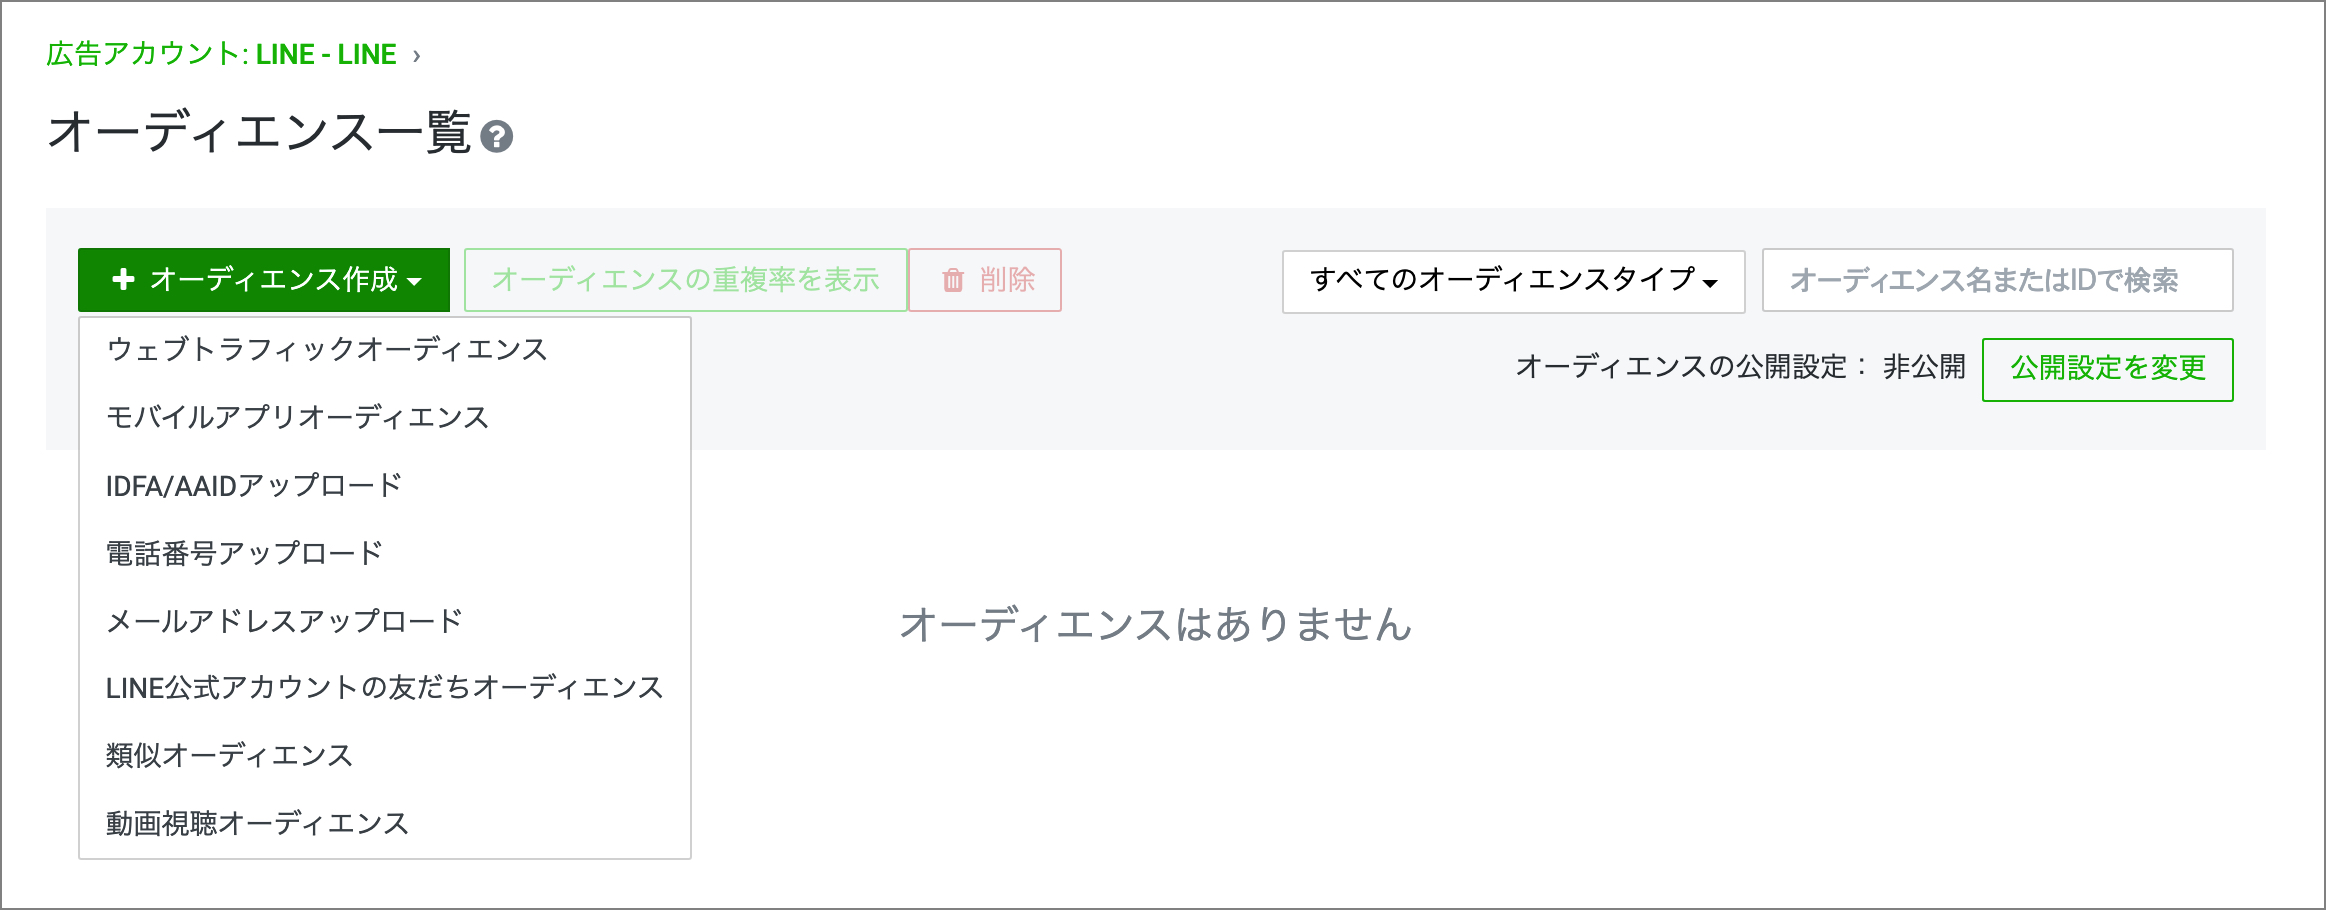
Task: Select ウェブトラフィックオーディエンス from menu
Action: 327,349
